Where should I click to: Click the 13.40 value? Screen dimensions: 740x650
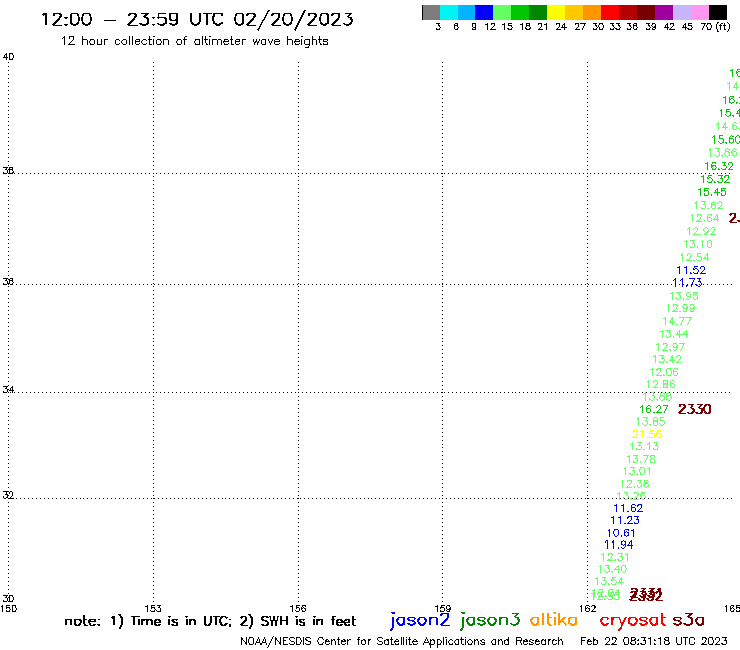tap(612, 569)
